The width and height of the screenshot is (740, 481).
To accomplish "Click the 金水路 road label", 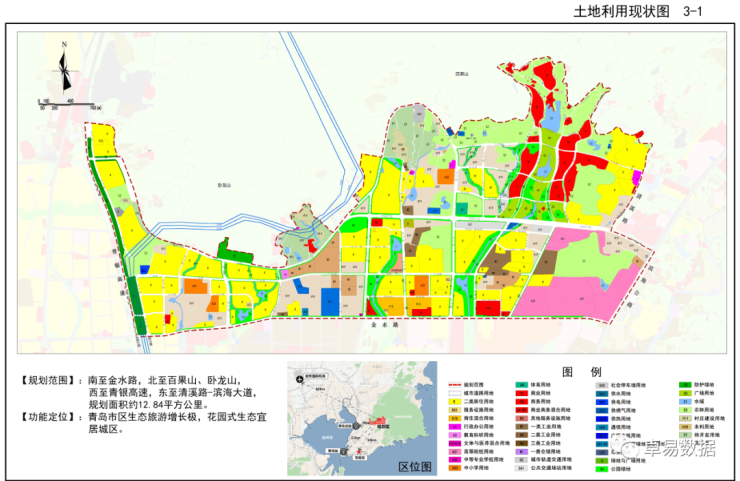I will tap(385, 325).
